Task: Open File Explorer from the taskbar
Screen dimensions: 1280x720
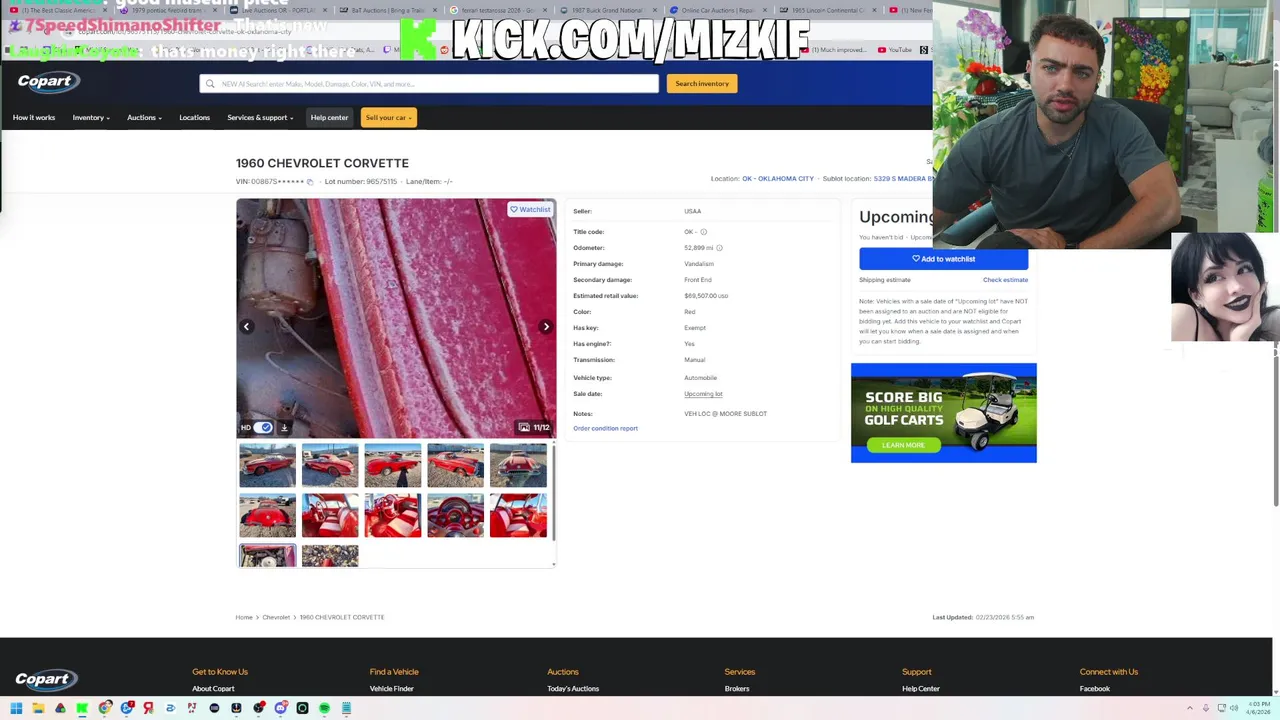Action: coord(38,708)
